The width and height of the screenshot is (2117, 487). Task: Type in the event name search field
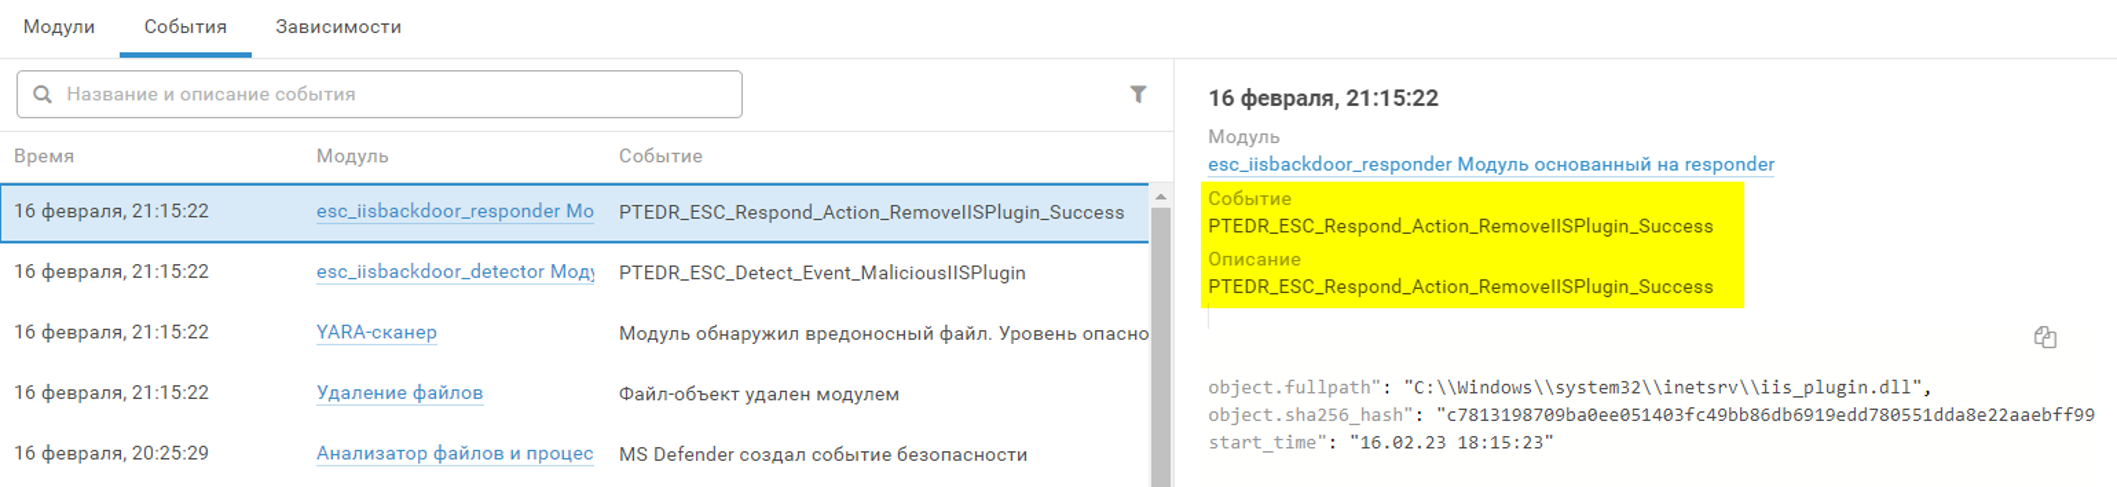coord(400,94)
